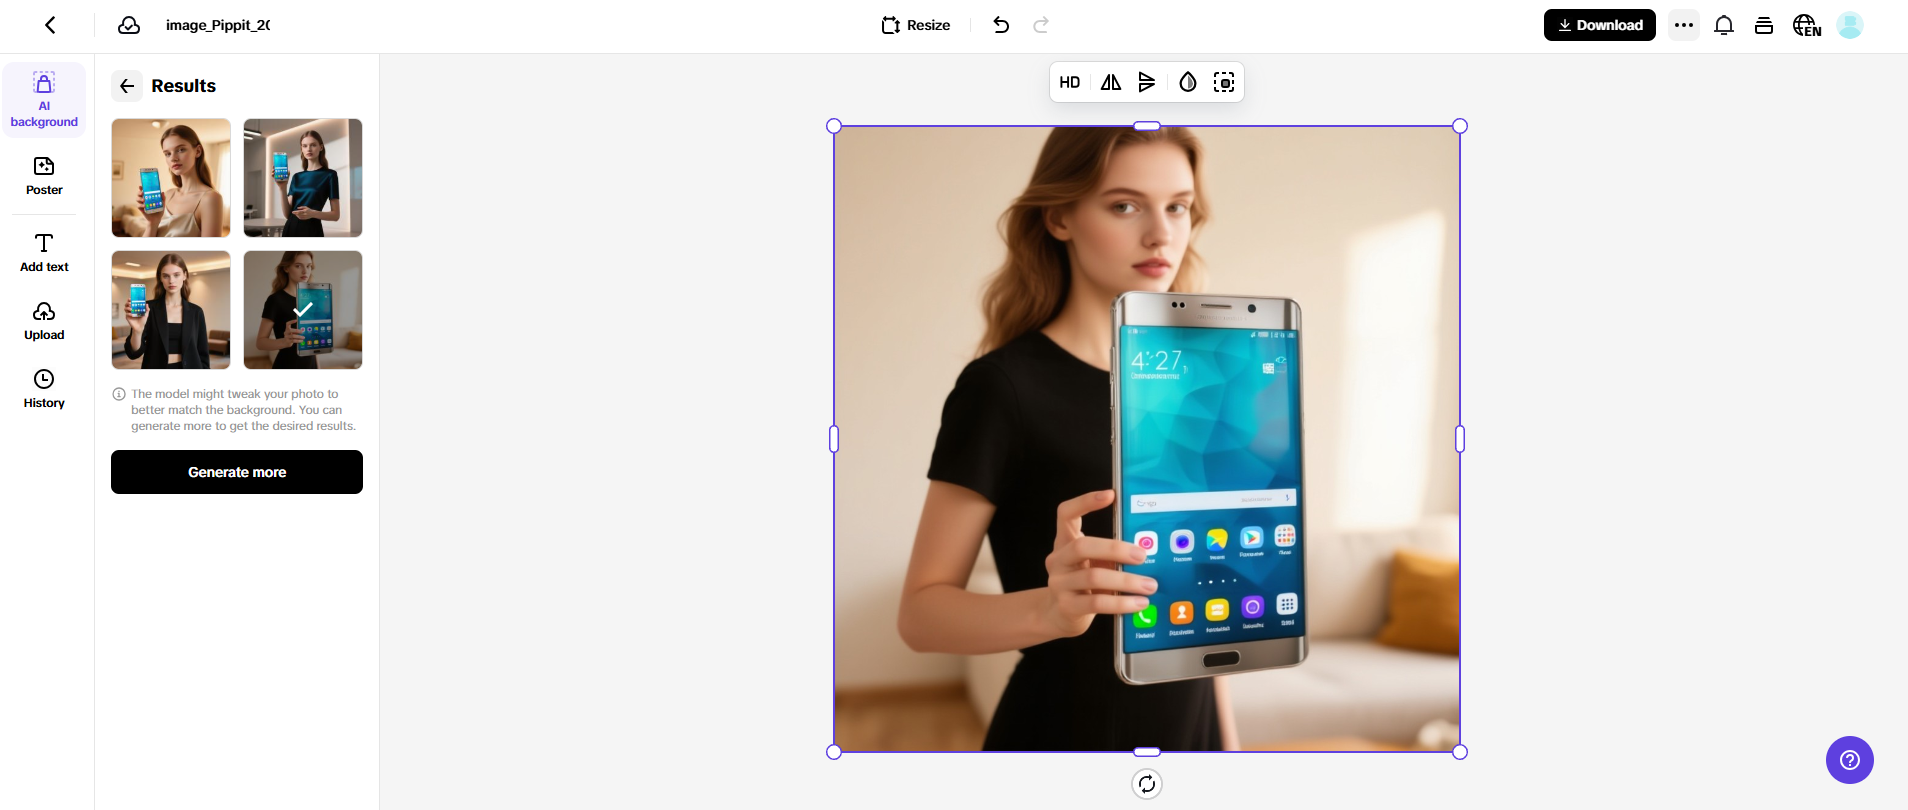
Task: Open the storage stack icon
Action: 1764,25
